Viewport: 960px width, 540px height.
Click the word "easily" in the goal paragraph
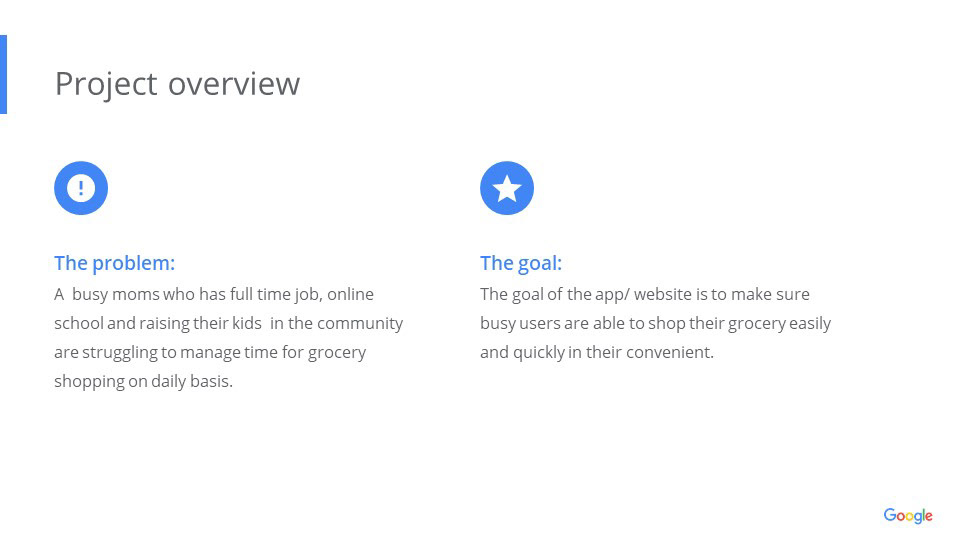point(810,323)
